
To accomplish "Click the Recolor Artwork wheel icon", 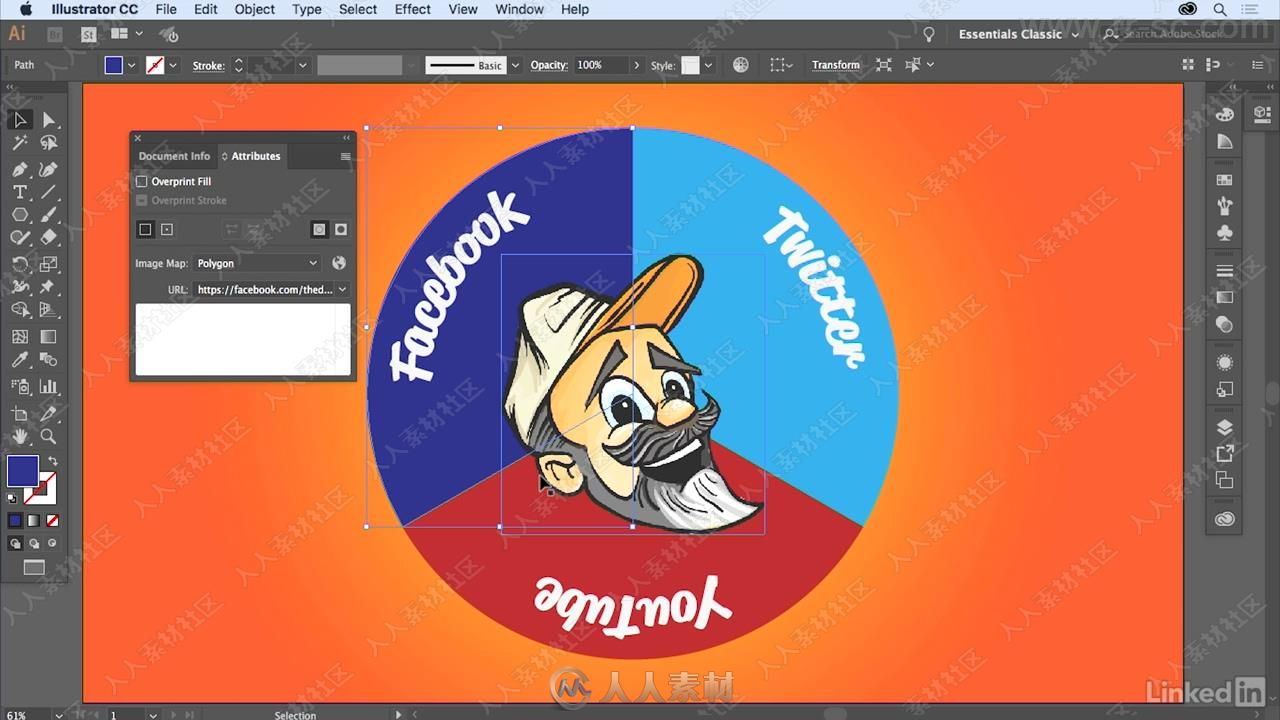I will [741, 65].
